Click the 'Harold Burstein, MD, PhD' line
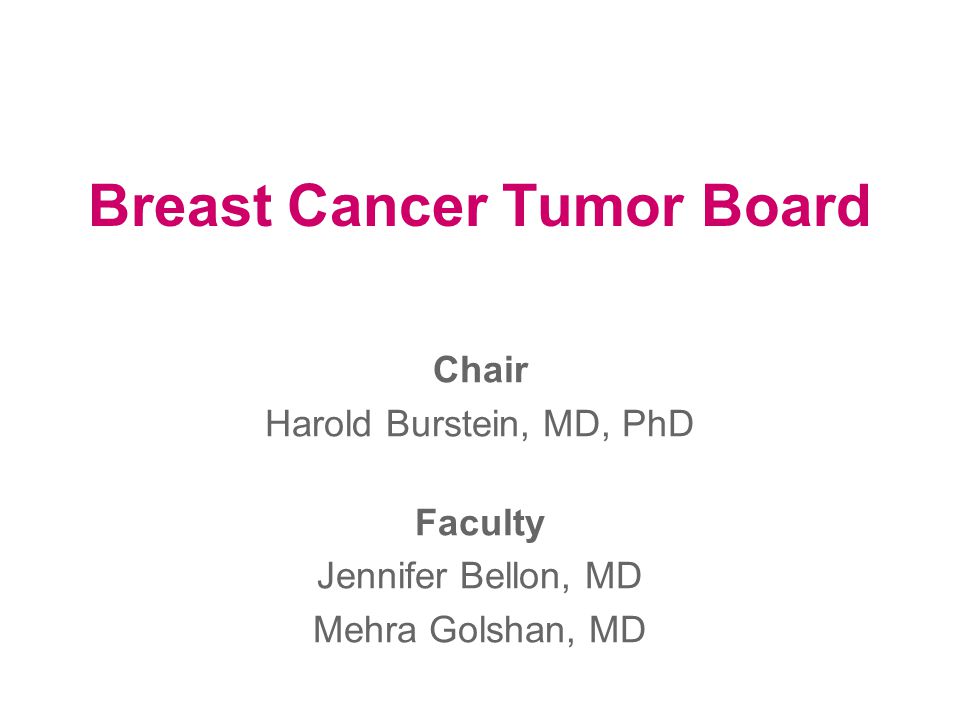This screenshot has height=720, width=960. (x=479, y=424)
